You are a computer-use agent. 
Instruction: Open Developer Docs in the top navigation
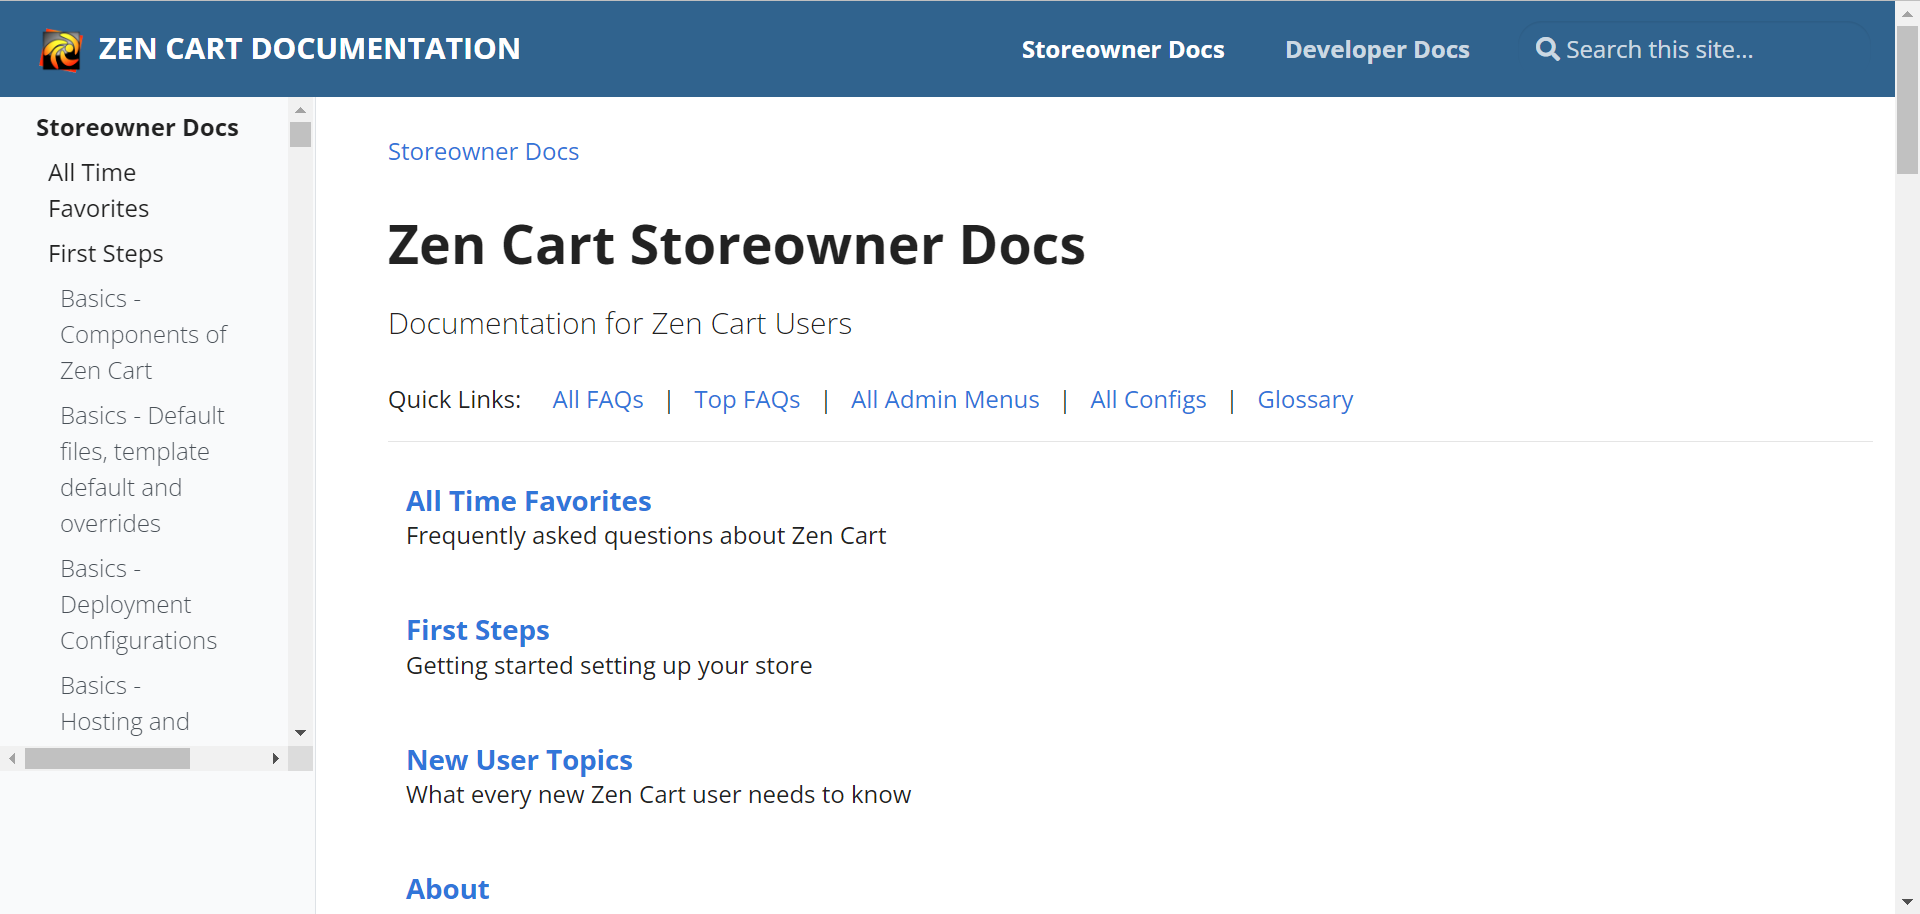1377,49
